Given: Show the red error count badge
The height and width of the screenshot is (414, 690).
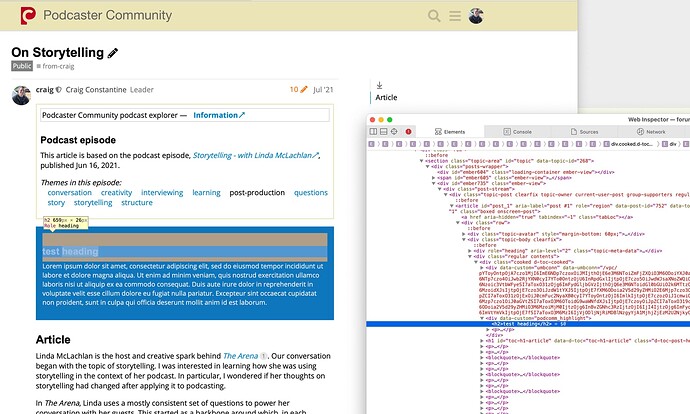Looking at the screenshot, I should (x=408, y=132).
